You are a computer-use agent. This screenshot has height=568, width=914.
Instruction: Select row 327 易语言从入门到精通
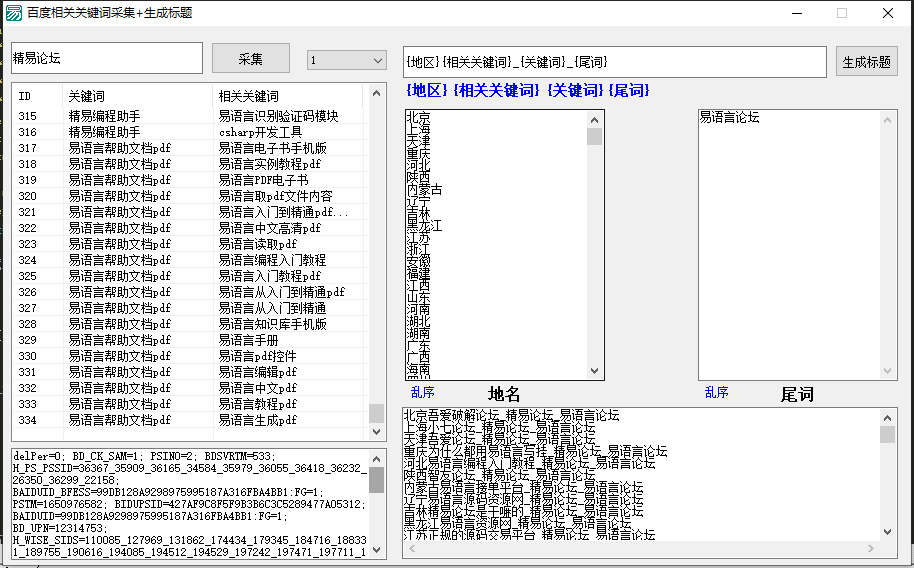190,308
